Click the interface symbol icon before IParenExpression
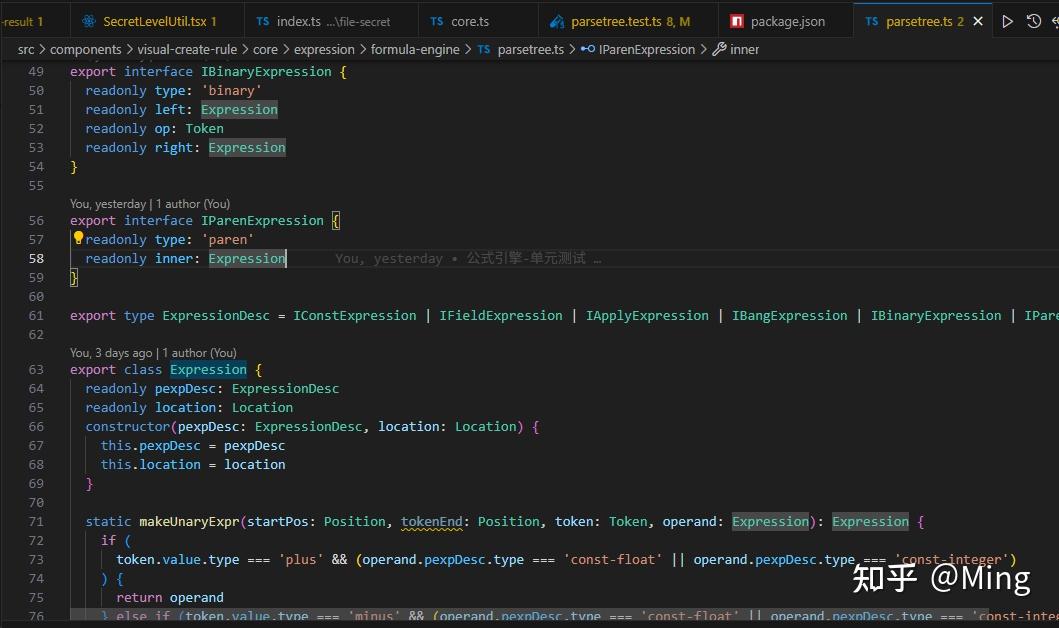The image size is (1059, 628). (587, 49)
